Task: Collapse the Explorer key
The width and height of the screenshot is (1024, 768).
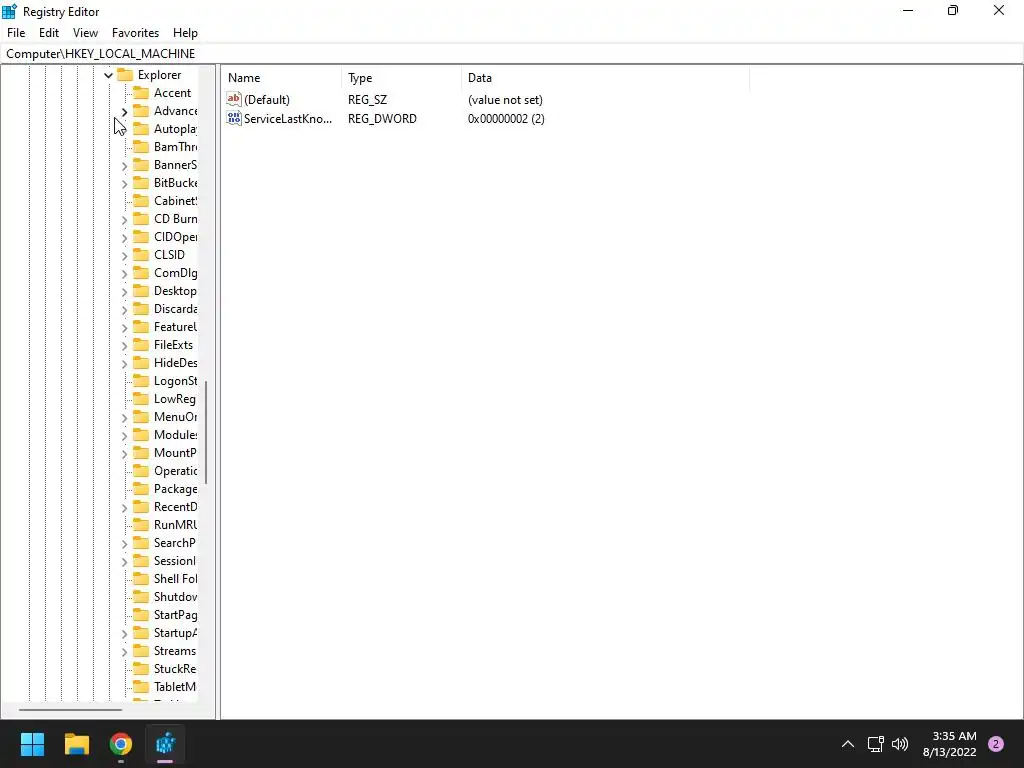Action: [108, 75]
